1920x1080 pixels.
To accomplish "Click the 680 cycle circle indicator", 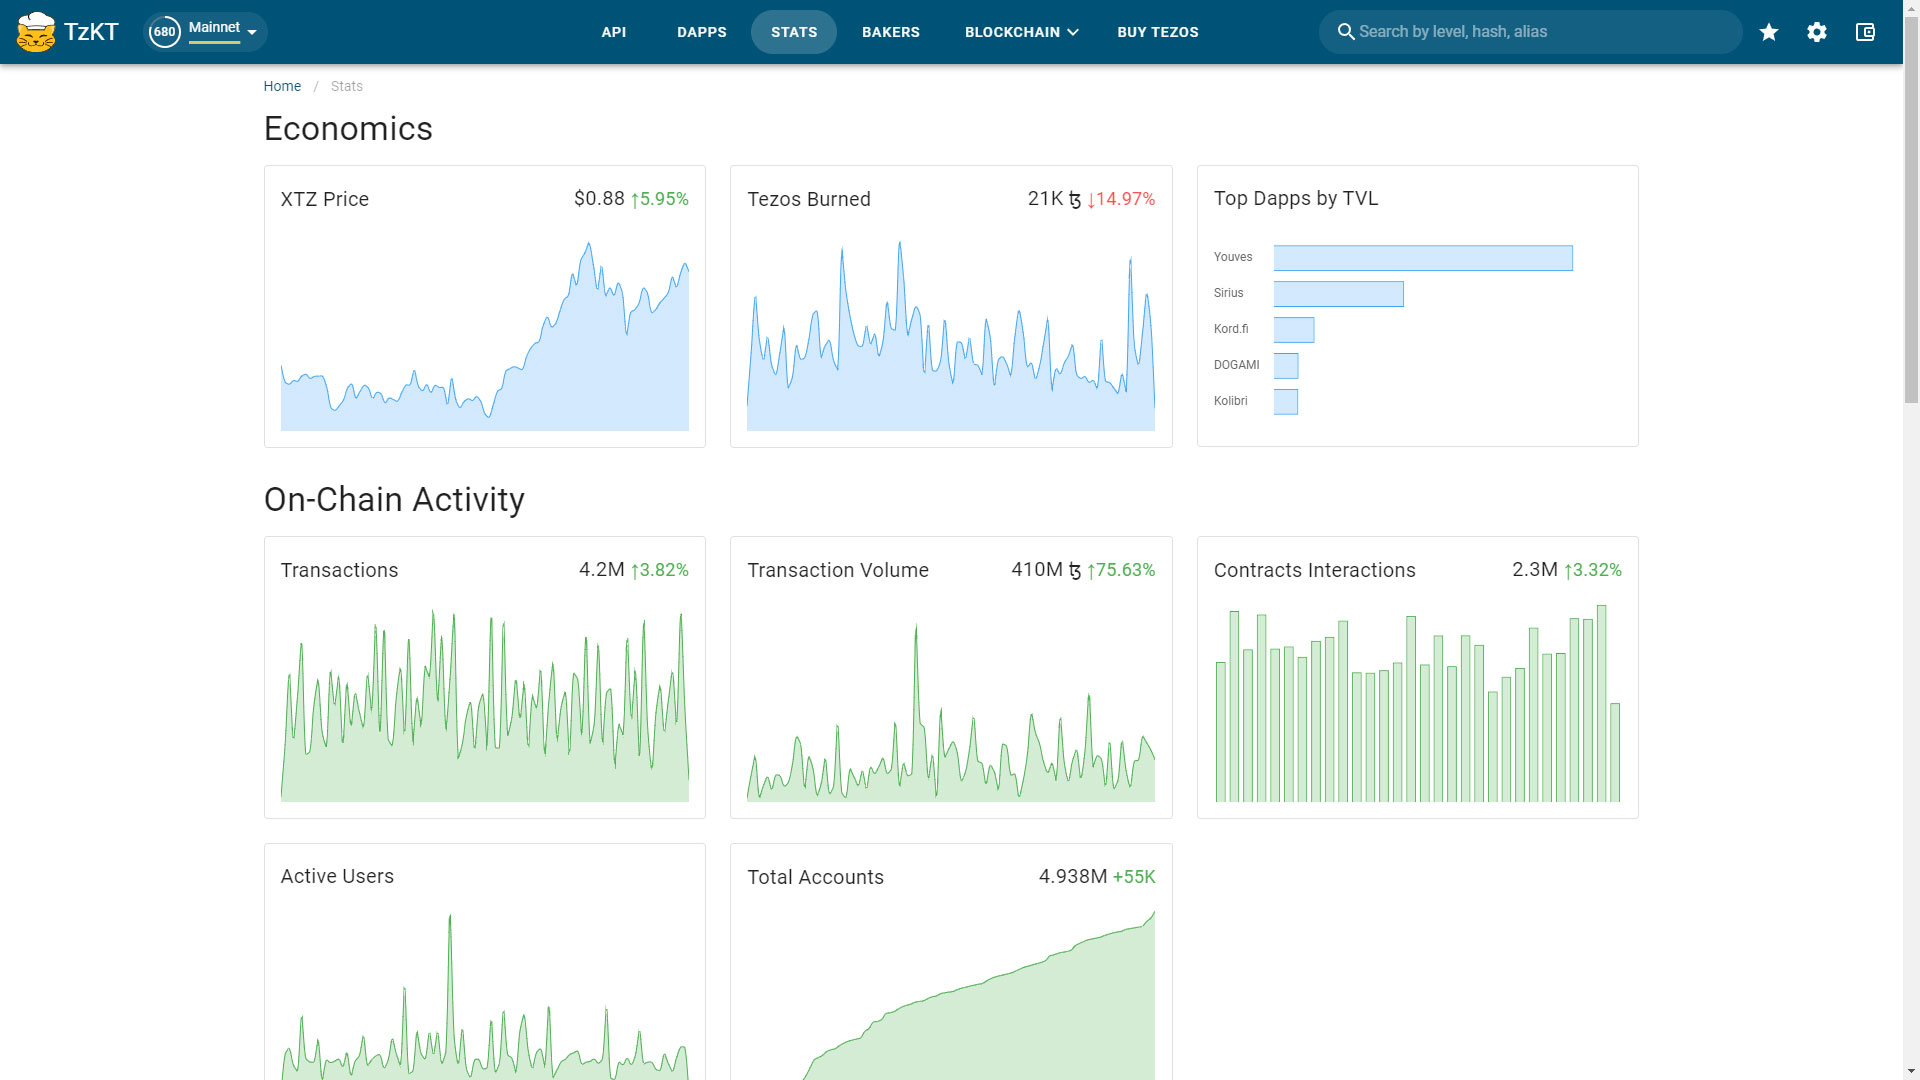I will 164,32.
